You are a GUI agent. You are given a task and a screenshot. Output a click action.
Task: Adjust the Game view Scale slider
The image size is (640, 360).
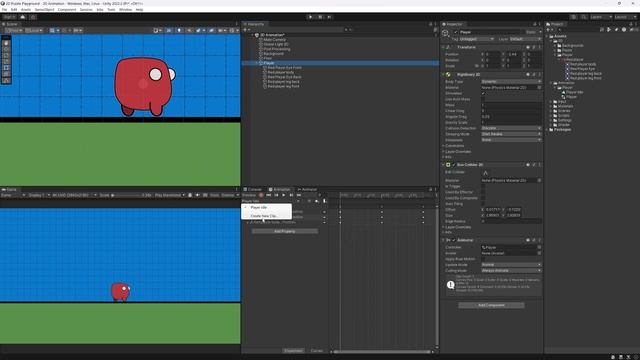[x=126, y=195]
